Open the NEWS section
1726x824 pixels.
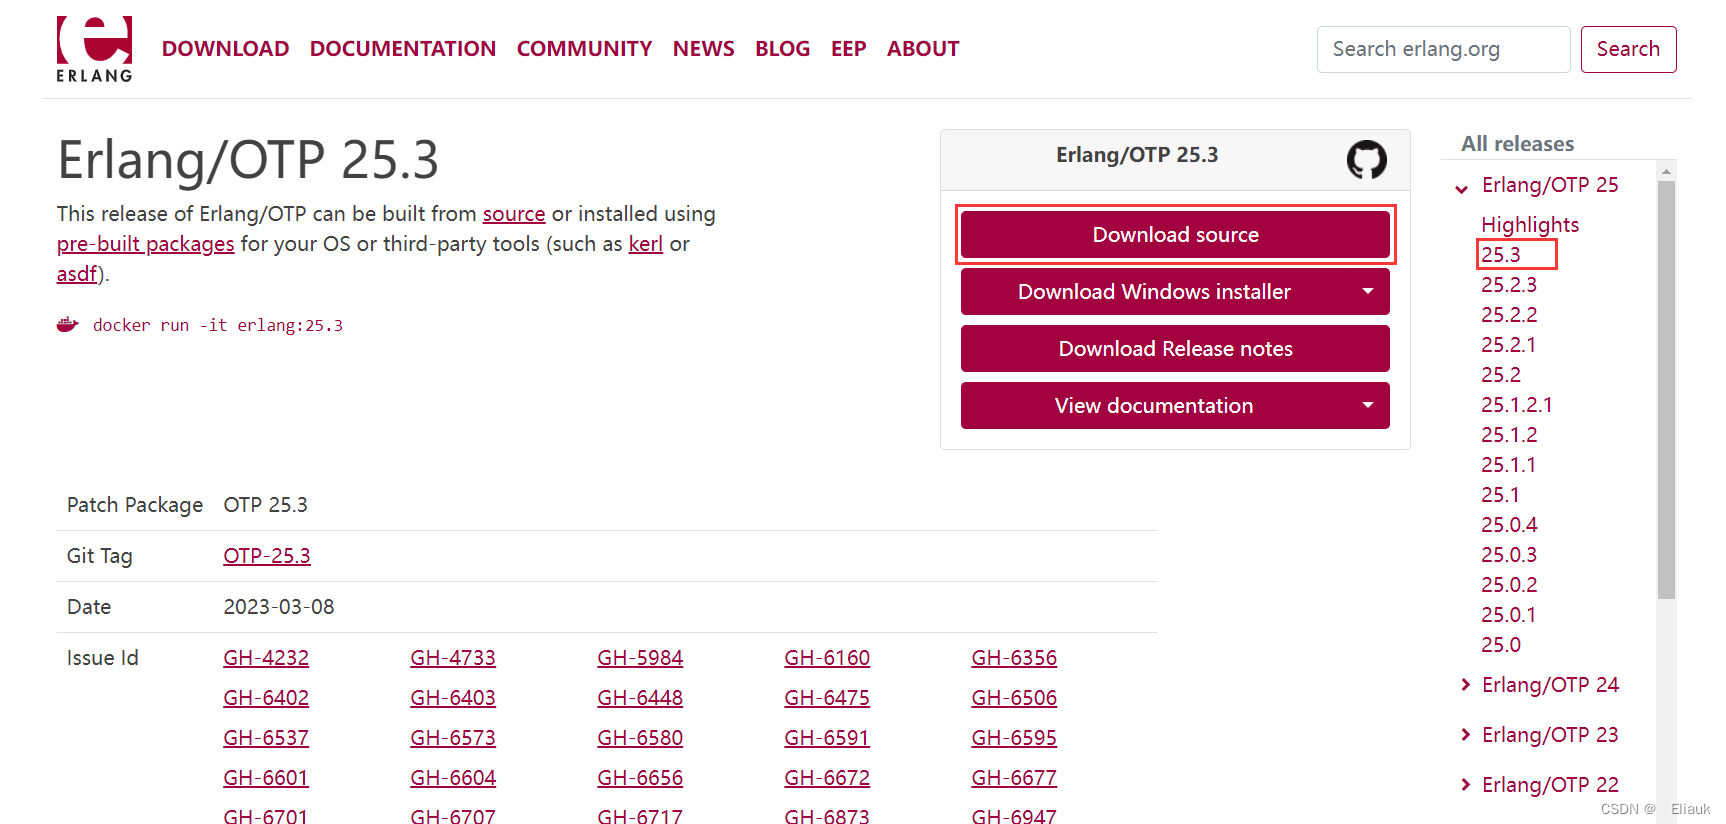pyautogui.click(x=703, y=49)
